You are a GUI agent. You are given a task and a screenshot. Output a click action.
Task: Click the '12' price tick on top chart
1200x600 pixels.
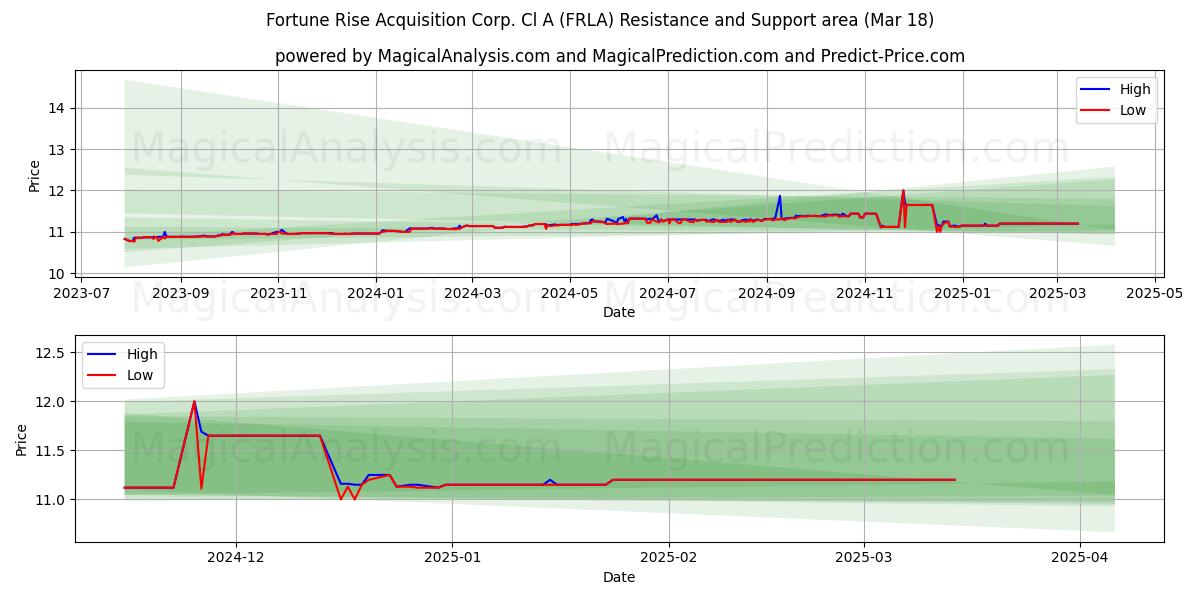(58, 191)
